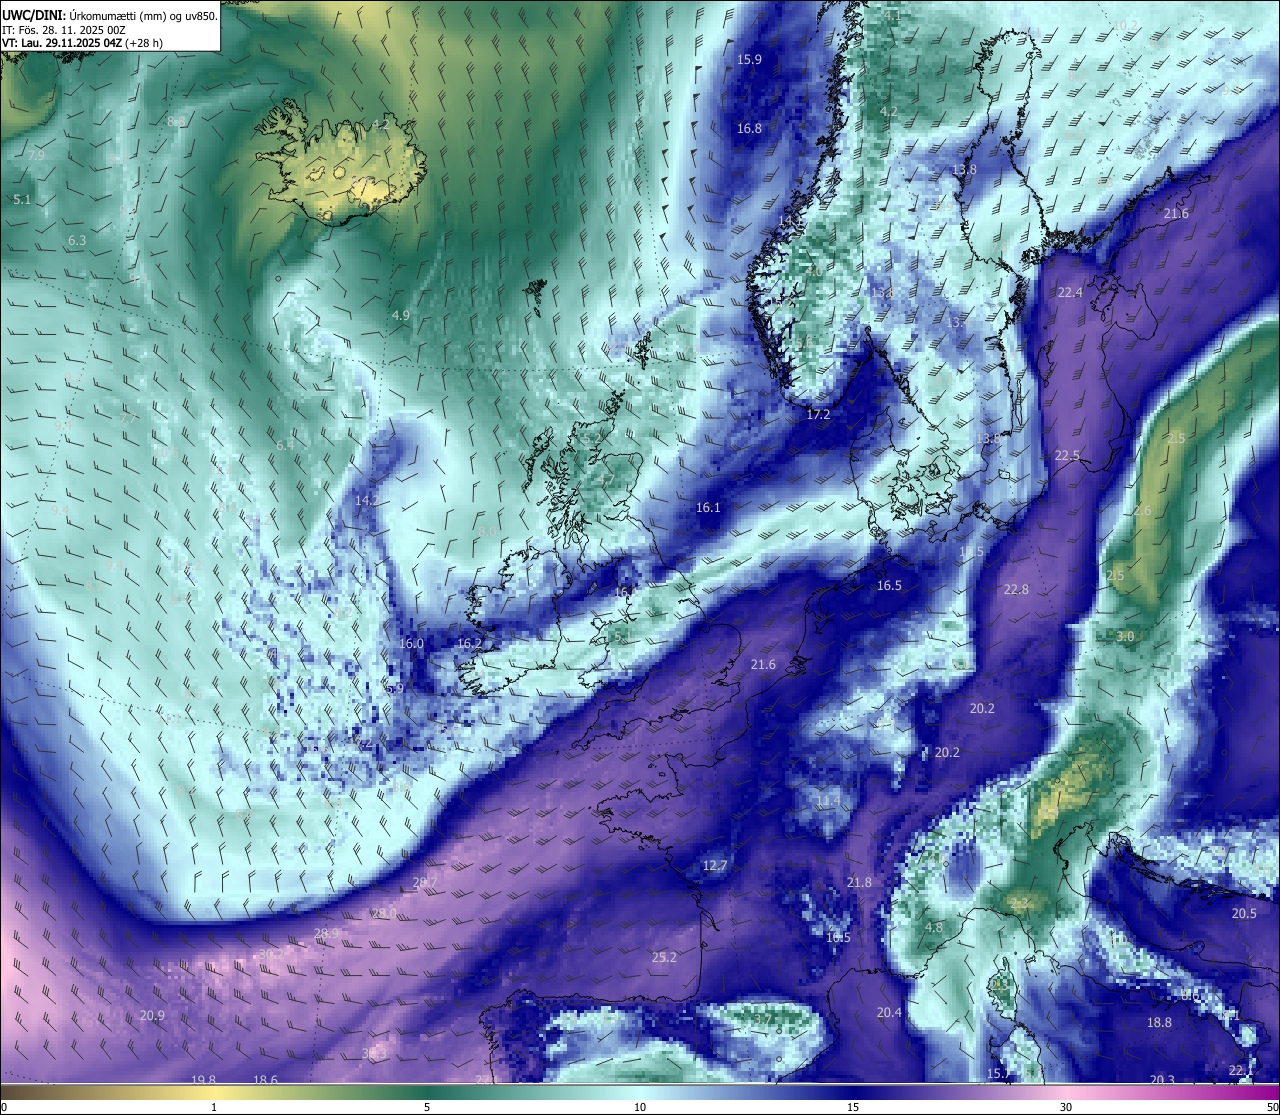The height and width of the screenshot is (1115, 1280).
Task: Click the 22.4 value over the Baltic
Action: [1070, 292]
